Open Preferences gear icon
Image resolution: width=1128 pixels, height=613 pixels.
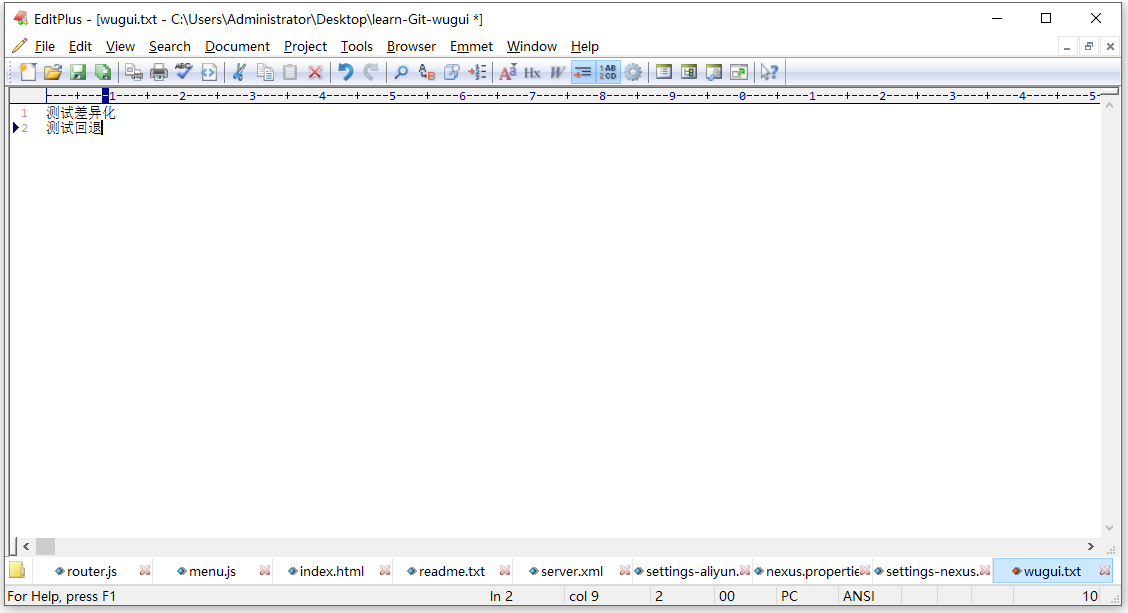coord(633,72)
